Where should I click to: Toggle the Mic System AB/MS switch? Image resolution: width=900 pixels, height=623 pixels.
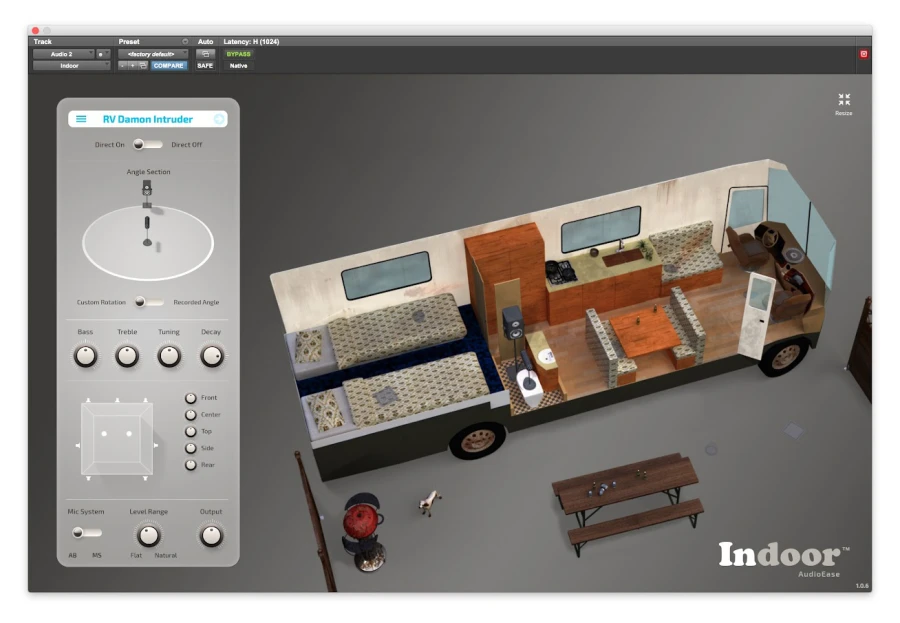[x=87, y=533]
